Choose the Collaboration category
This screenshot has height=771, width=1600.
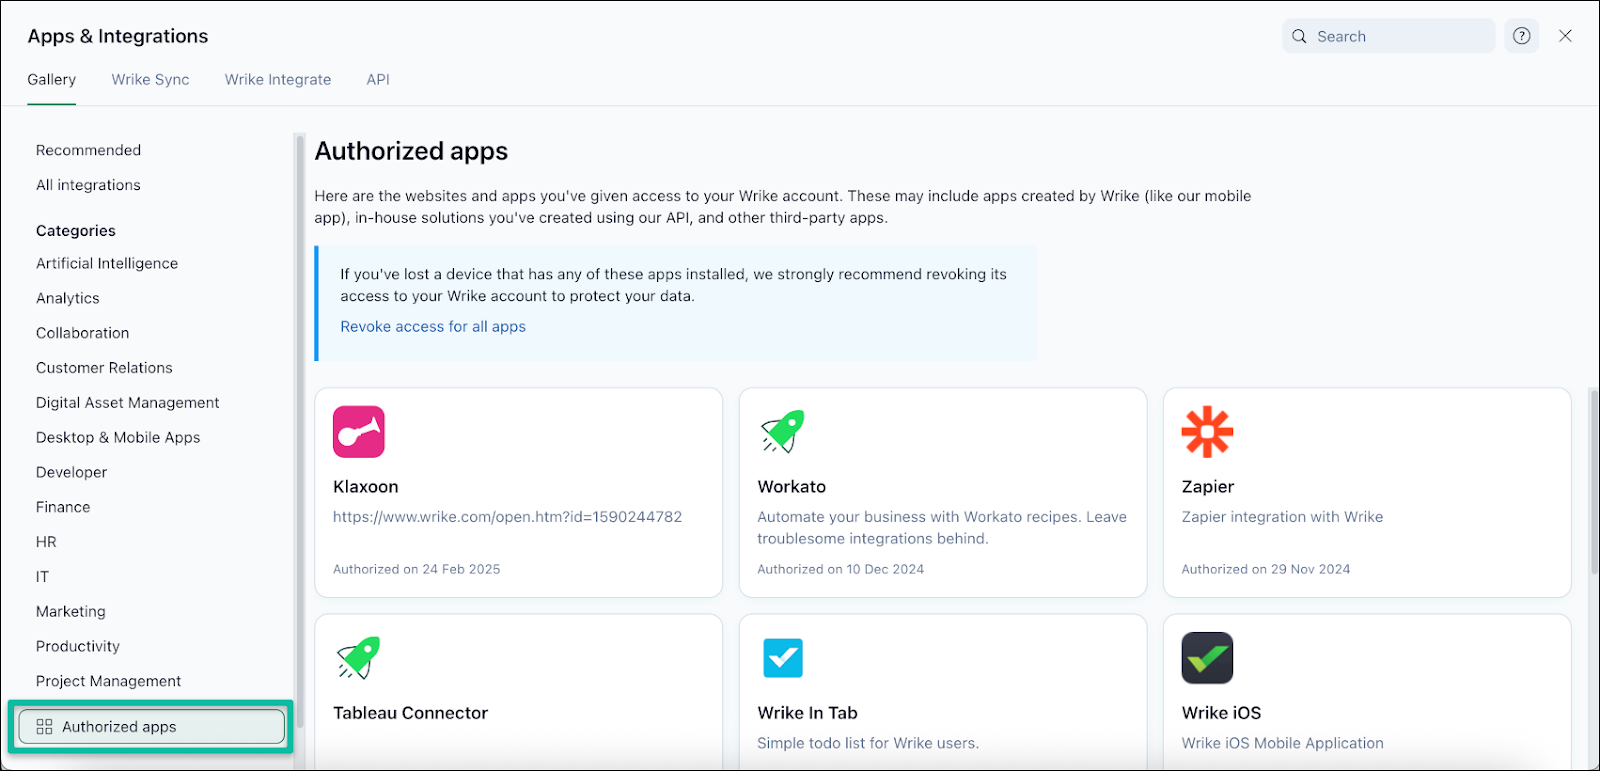click(x=83, y=333)
